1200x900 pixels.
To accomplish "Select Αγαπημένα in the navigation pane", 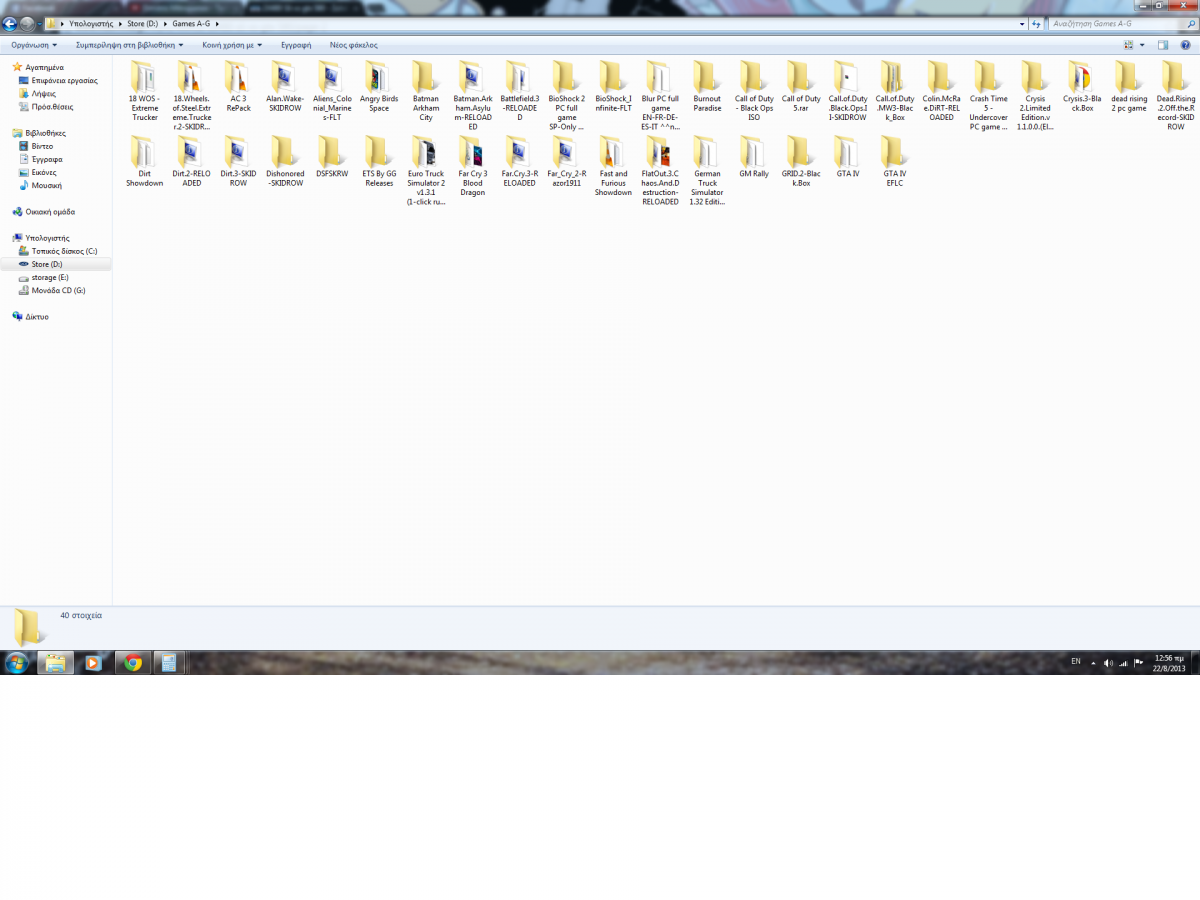I will click(x=44, y=67).
